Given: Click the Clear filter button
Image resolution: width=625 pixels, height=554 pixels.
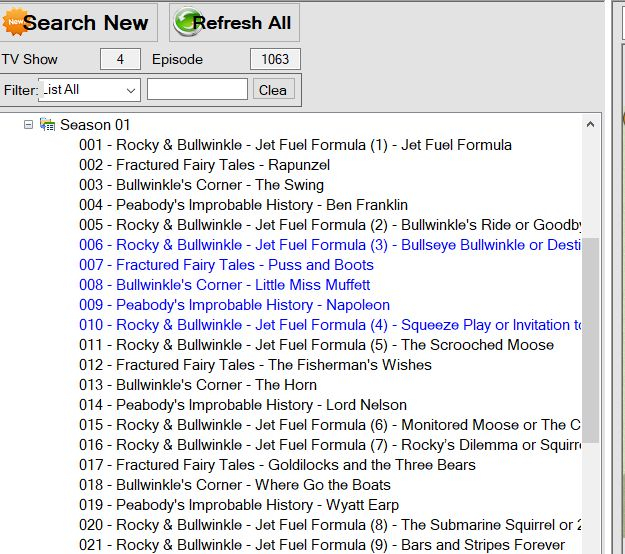Looking at the screenshot, I should (x=273, y=90).
